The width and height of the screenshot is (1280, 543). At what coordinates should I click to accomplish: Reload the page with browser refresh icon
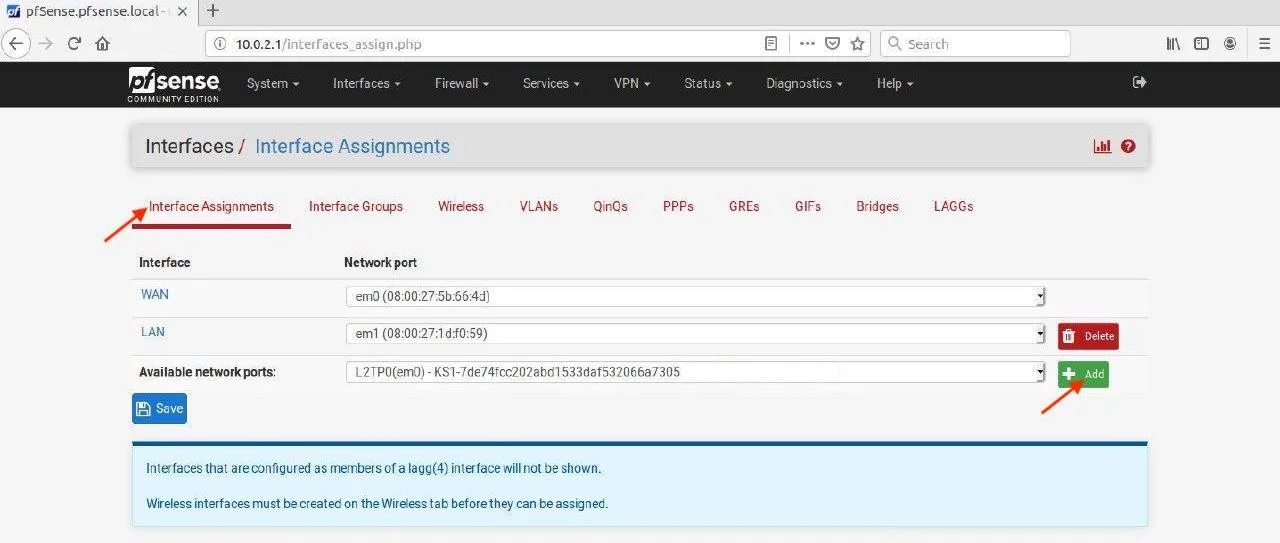click(74, 44)
